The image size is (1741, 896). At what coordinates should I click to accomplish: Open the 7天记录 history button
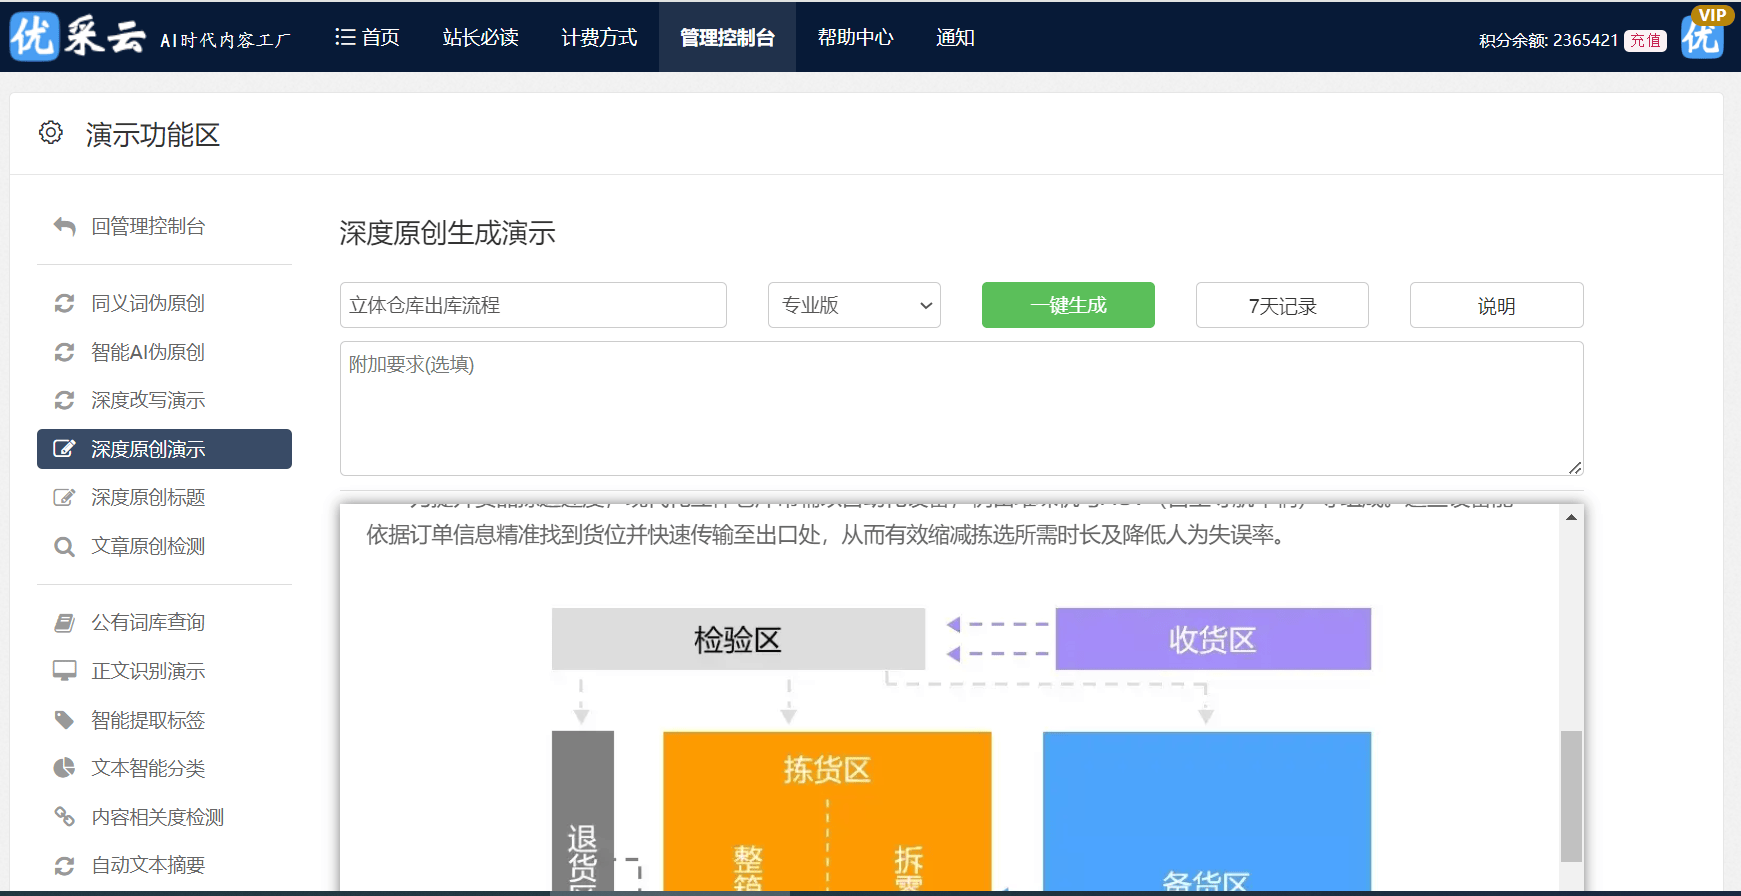coord(1282,305)
